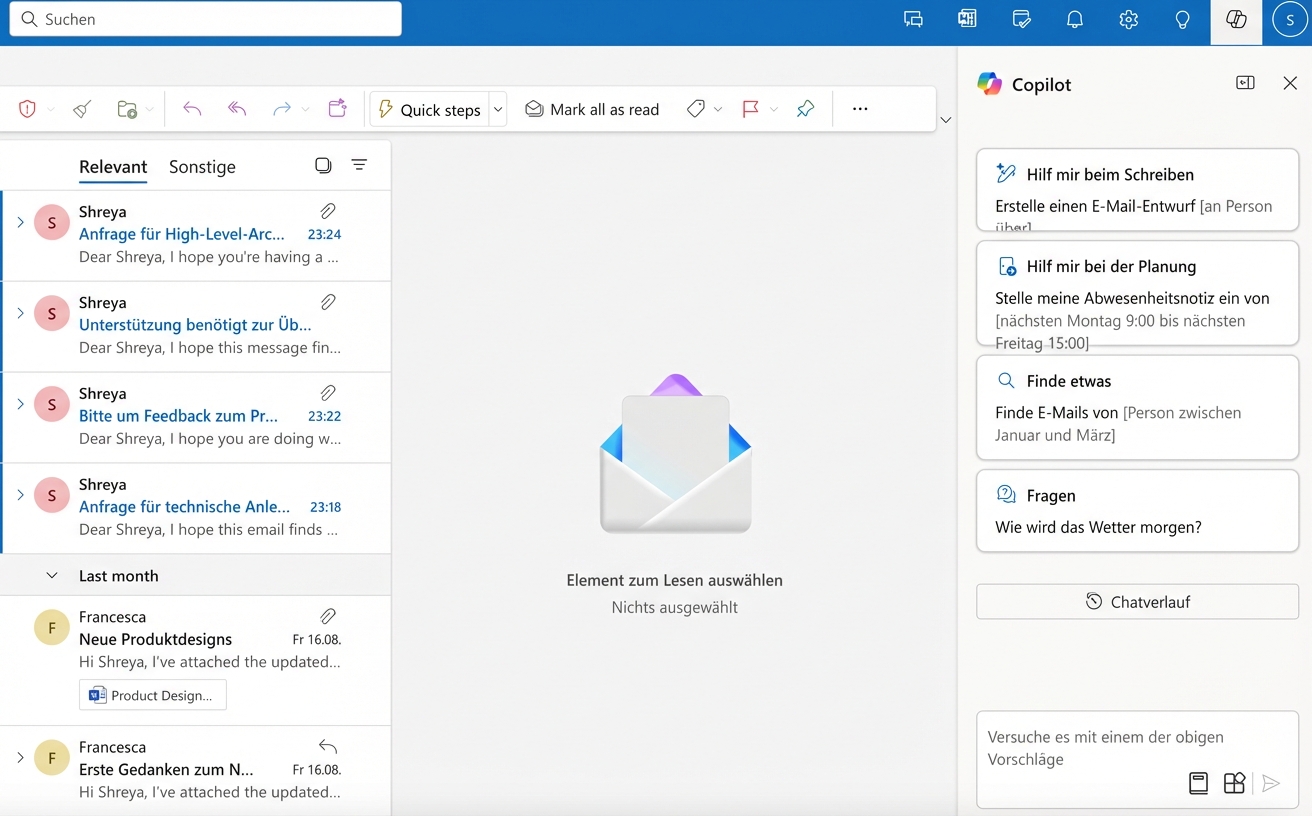The width and height of the screenshot is (1312, 816).
Task: Click Mark all as read
Action: pyautogui.click(x=592, y=109)
